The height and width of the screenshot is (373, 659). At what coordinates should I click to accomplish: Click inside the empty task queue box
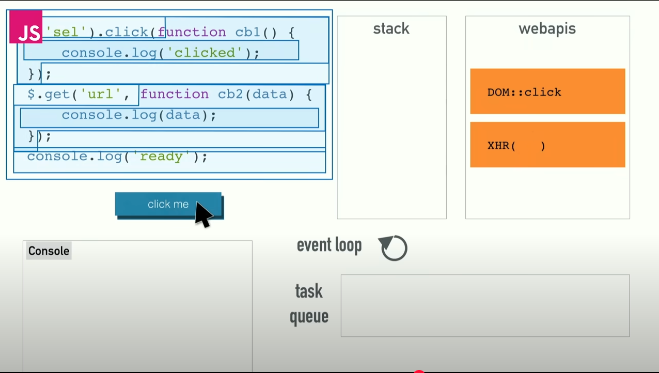point(485,305)
